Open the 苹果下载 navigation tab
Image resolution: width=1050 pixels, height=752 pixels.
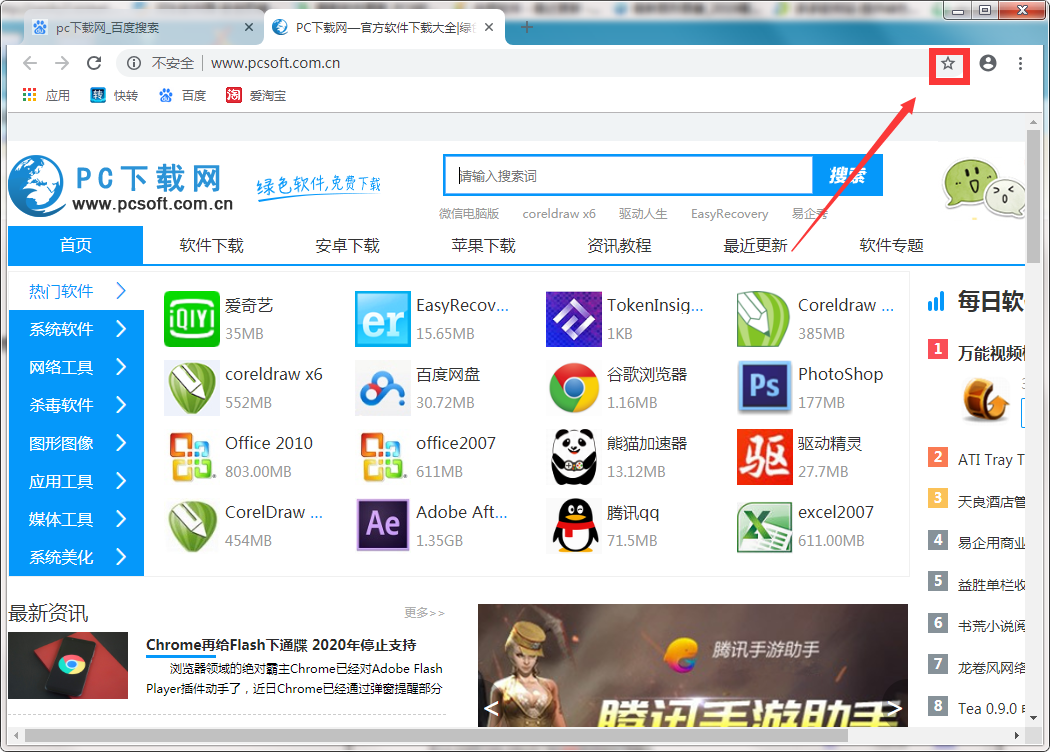click(483, 246)
